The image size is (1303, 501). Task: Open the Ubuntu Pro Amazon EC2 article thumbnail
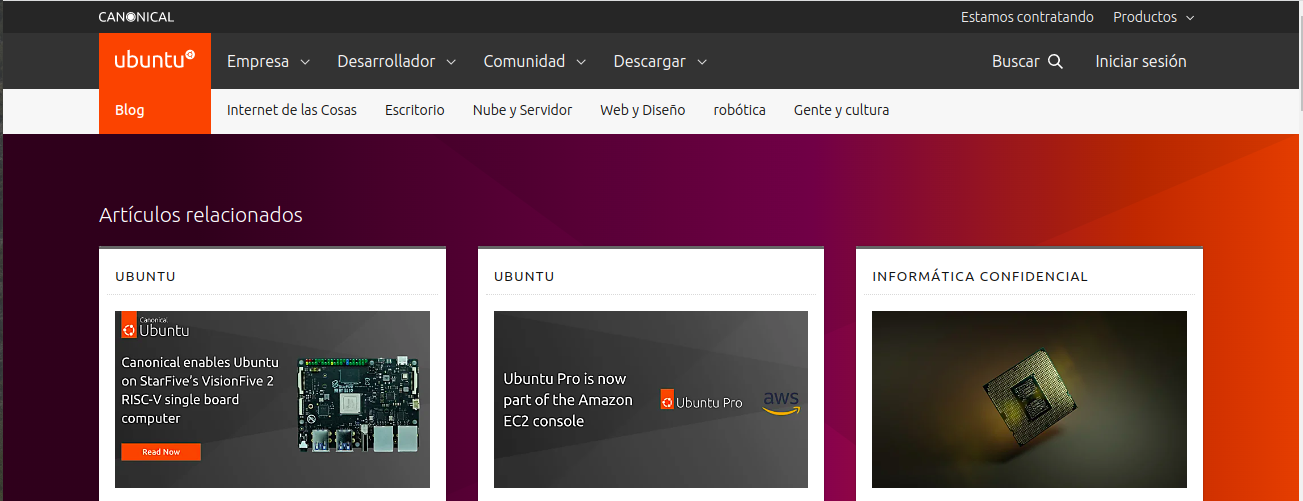[650, 399]
